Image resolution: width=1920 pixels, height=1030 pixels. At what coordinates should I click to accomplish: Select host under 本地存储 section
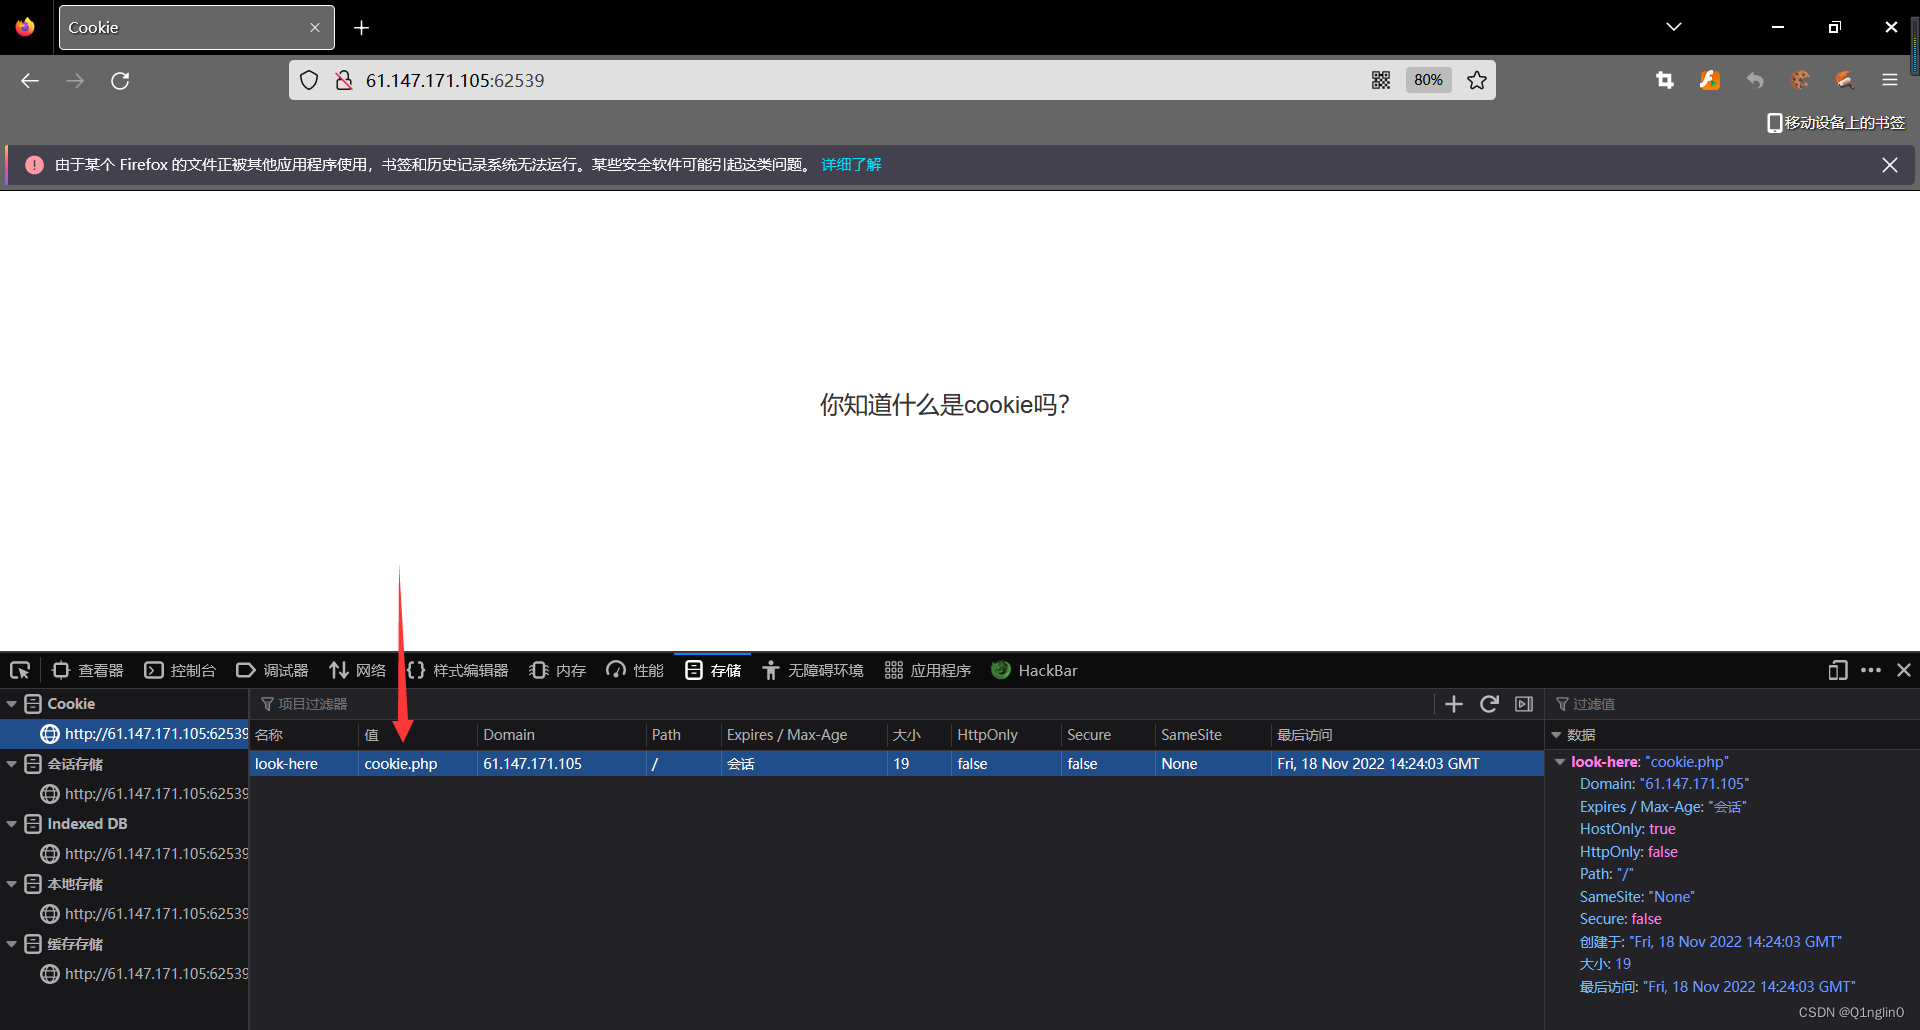pyautogui.click(x=124, y=914)
